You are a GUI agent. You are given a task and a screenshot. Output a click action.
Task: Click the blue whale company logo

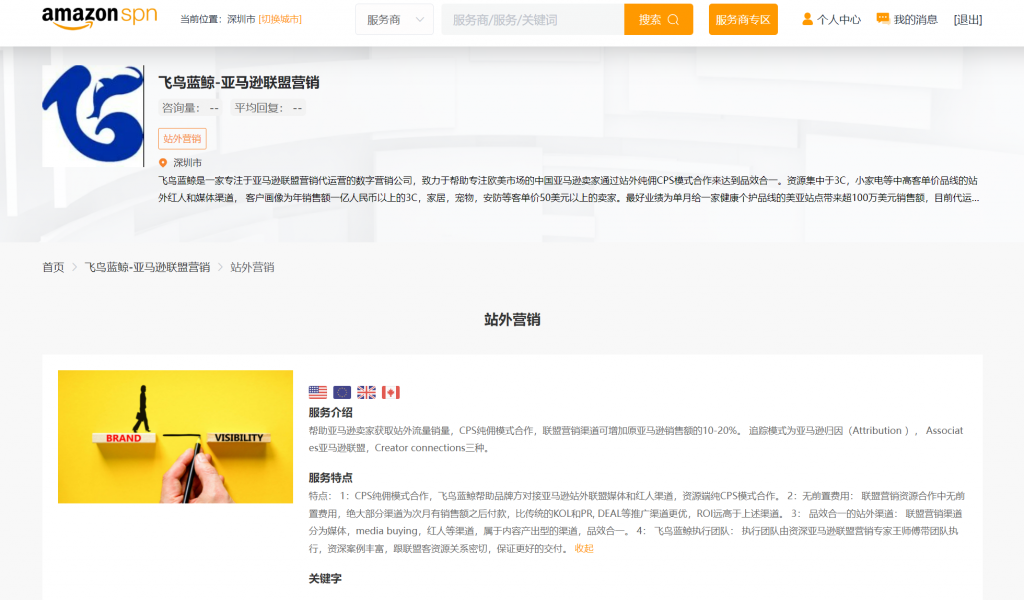pyautogui.click(x=93, y=115)
